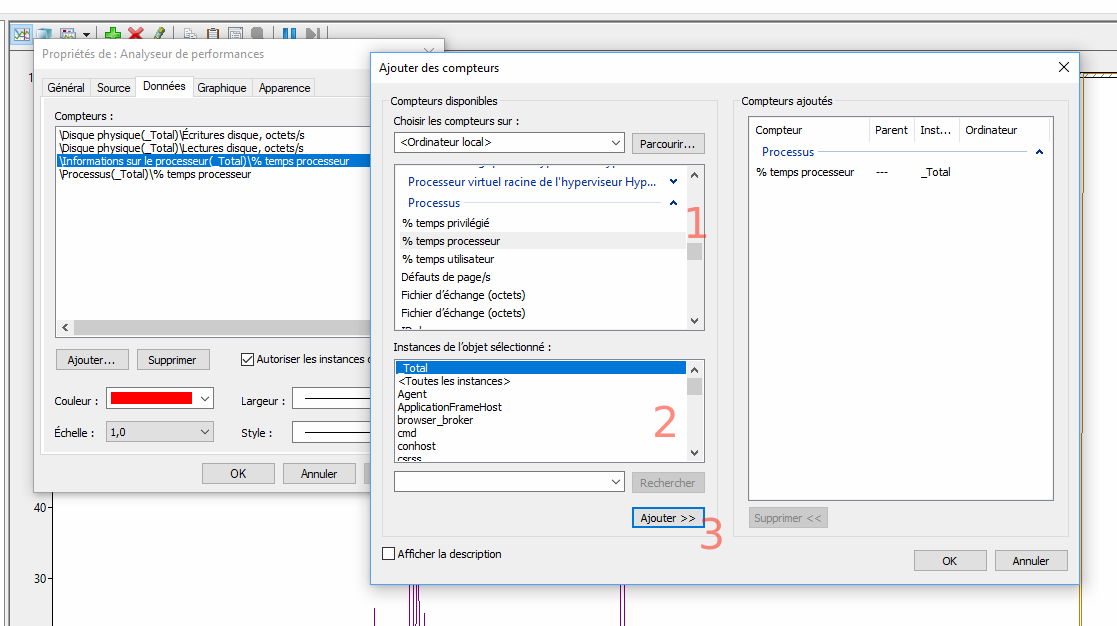Close the Ajouter des compteurs dialog
The height and width of the screenshot is (626, 1117).
coord(1063,67)
